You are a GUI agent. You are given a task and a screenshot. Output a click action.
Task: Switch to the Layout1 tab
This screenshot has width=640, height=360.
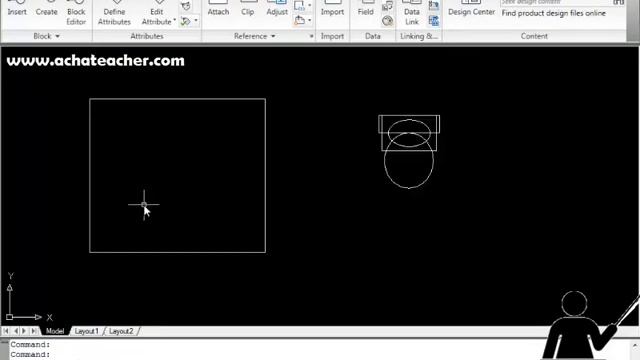point(87,331)
